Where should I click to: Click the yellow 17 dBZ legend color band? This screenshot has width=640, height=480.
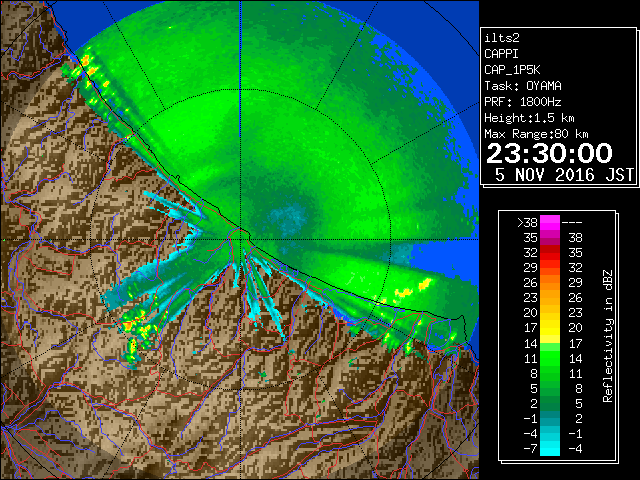point(550,328)
